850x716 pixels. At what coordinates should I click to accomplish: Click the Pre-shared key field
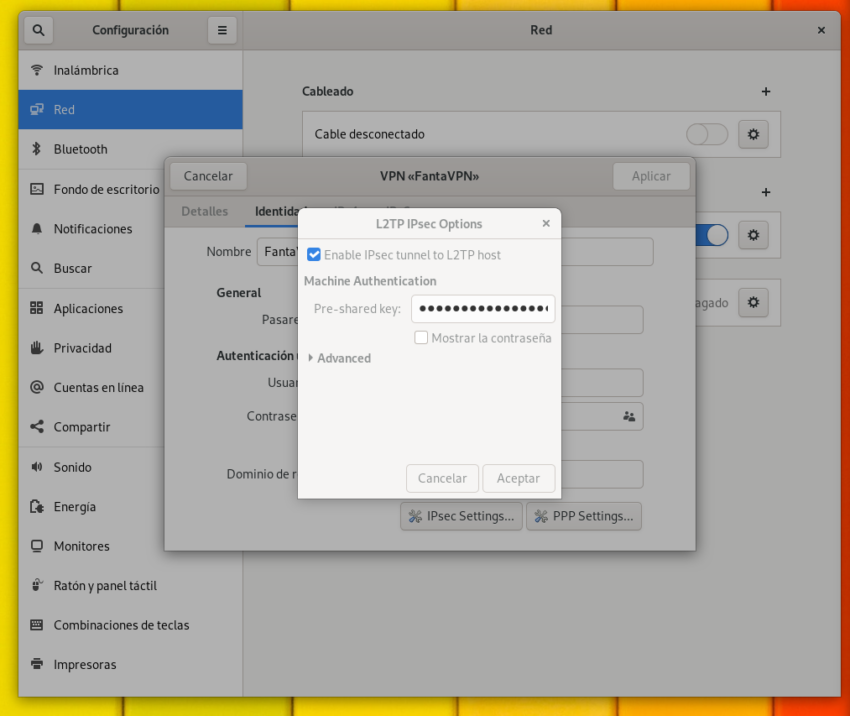(483, 309)
